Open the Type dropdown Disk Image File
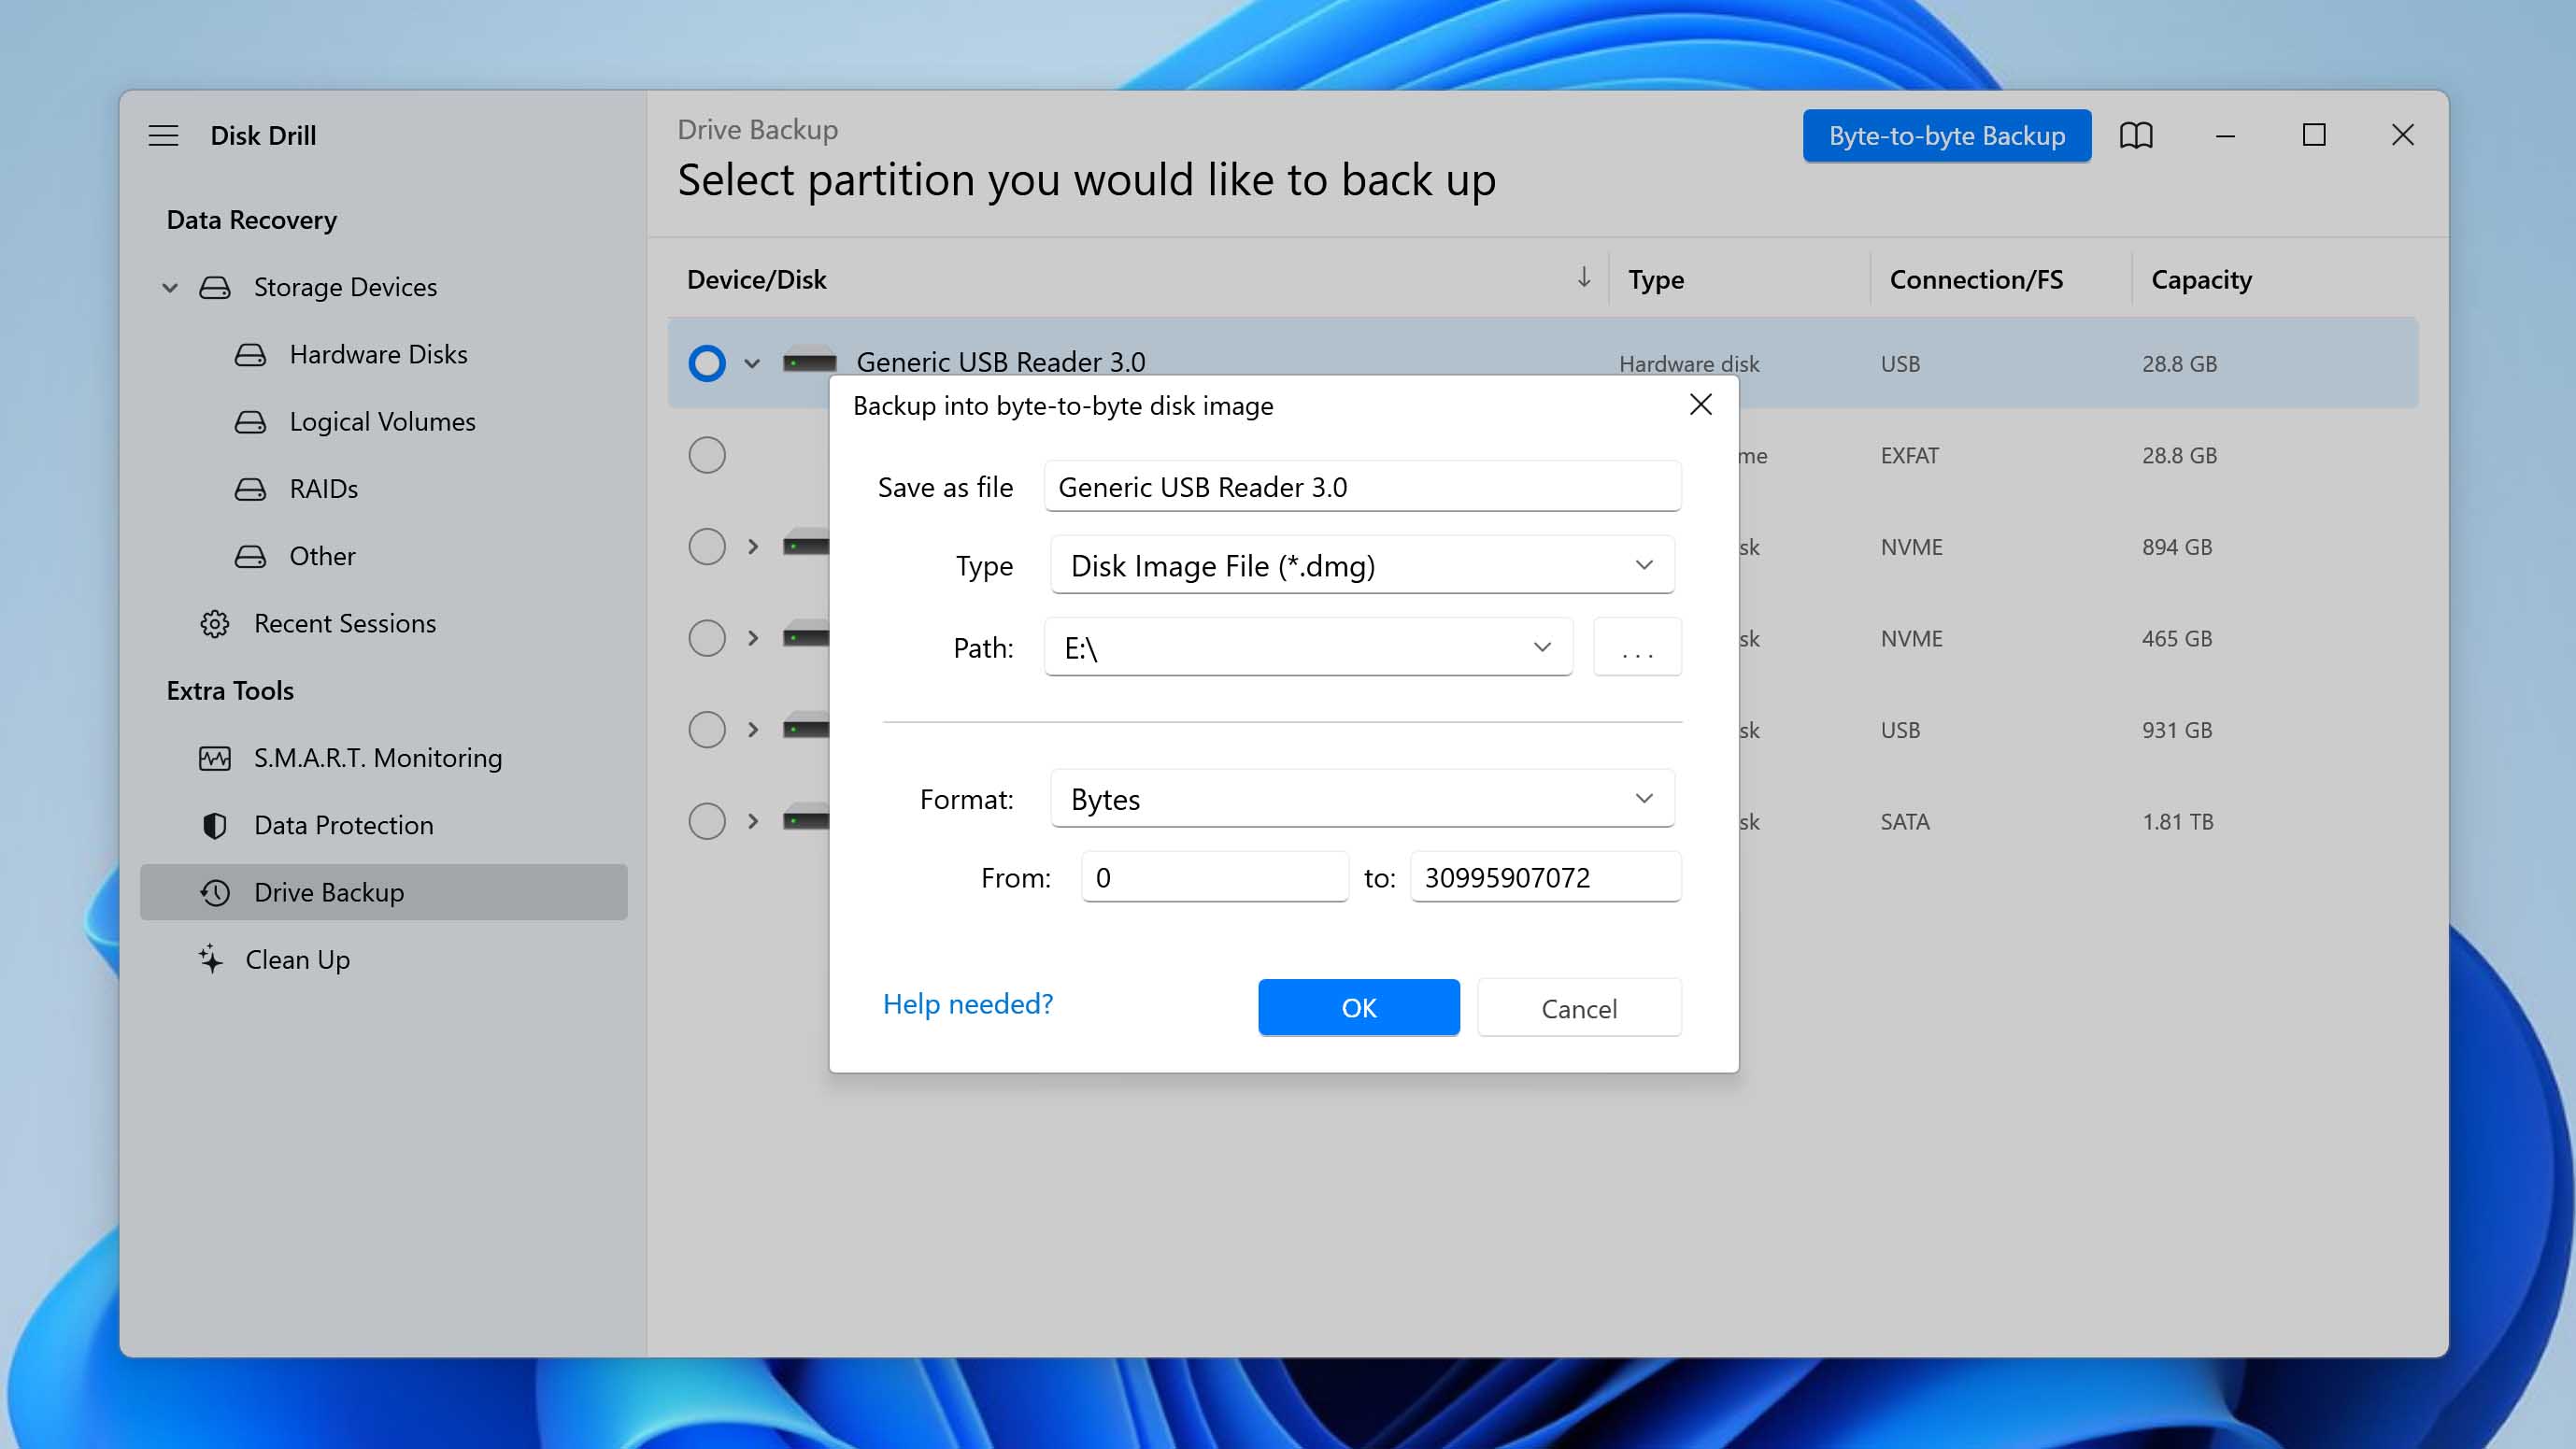The height and width of the screenshot is (1449, 2576). 1362,566
